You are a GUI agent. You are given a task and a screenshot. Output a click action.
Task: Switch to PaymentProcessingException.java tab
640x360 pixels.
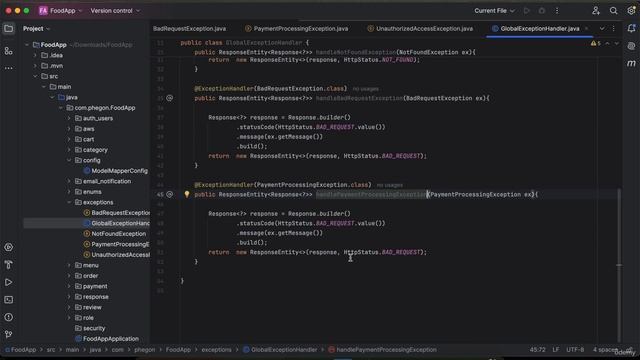[x=297, y=29]
